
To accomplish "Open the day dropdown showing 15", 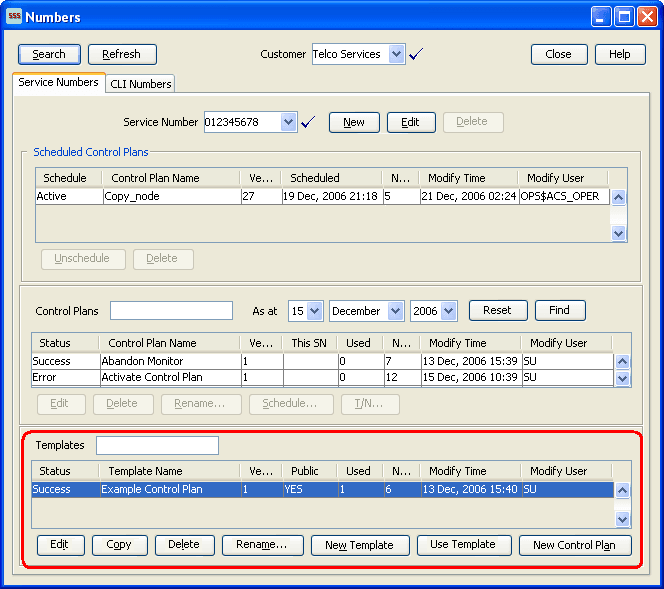I will tap(315, 311).
